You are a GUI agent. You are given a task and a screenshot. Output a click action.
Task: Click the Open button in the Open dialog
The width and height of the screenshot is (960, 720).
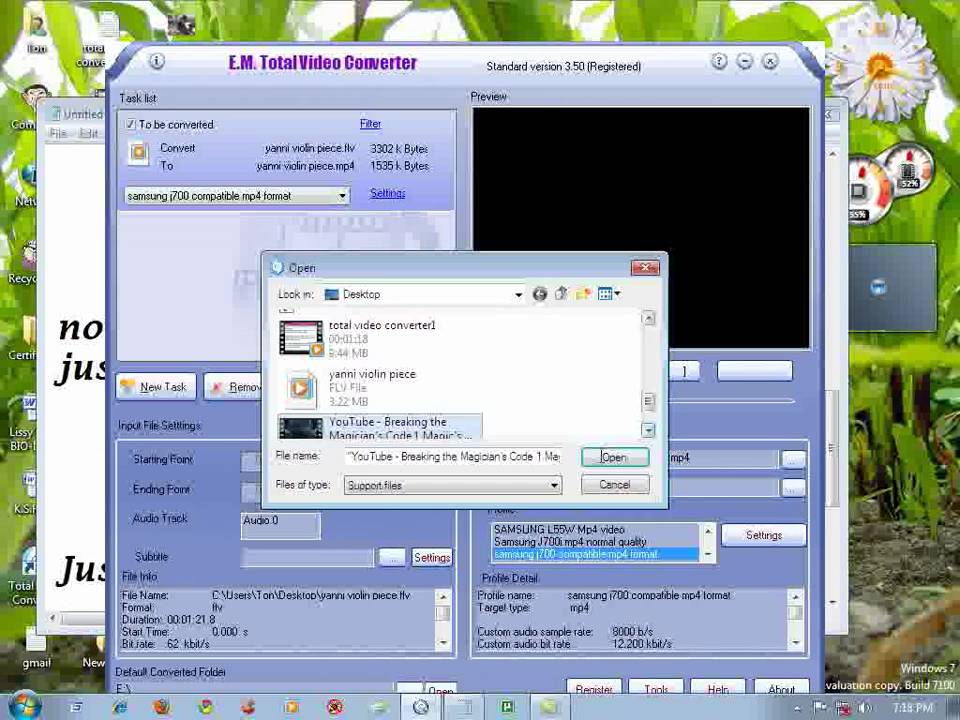[615, 457]
